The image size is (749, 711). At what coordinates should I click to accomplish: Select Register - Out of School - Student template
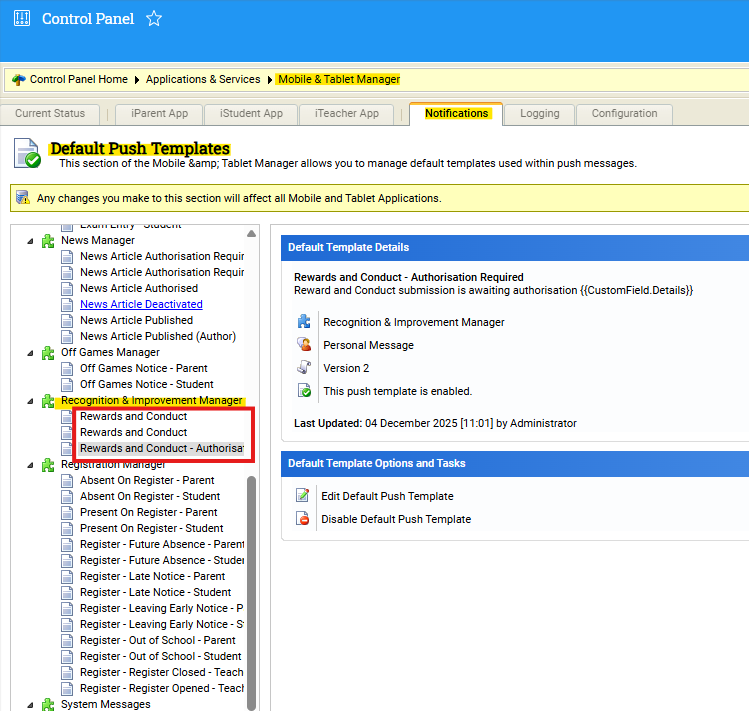click(160, 656)
